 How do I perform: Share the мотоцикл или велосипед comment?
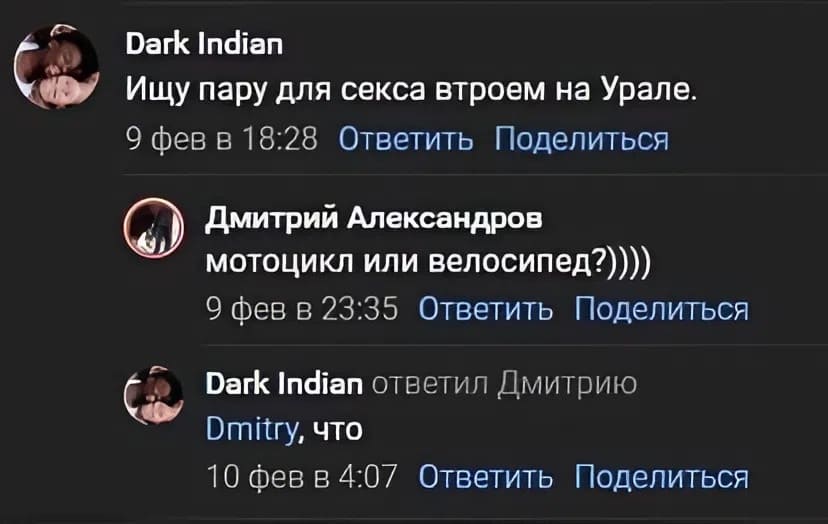point(662,308)
